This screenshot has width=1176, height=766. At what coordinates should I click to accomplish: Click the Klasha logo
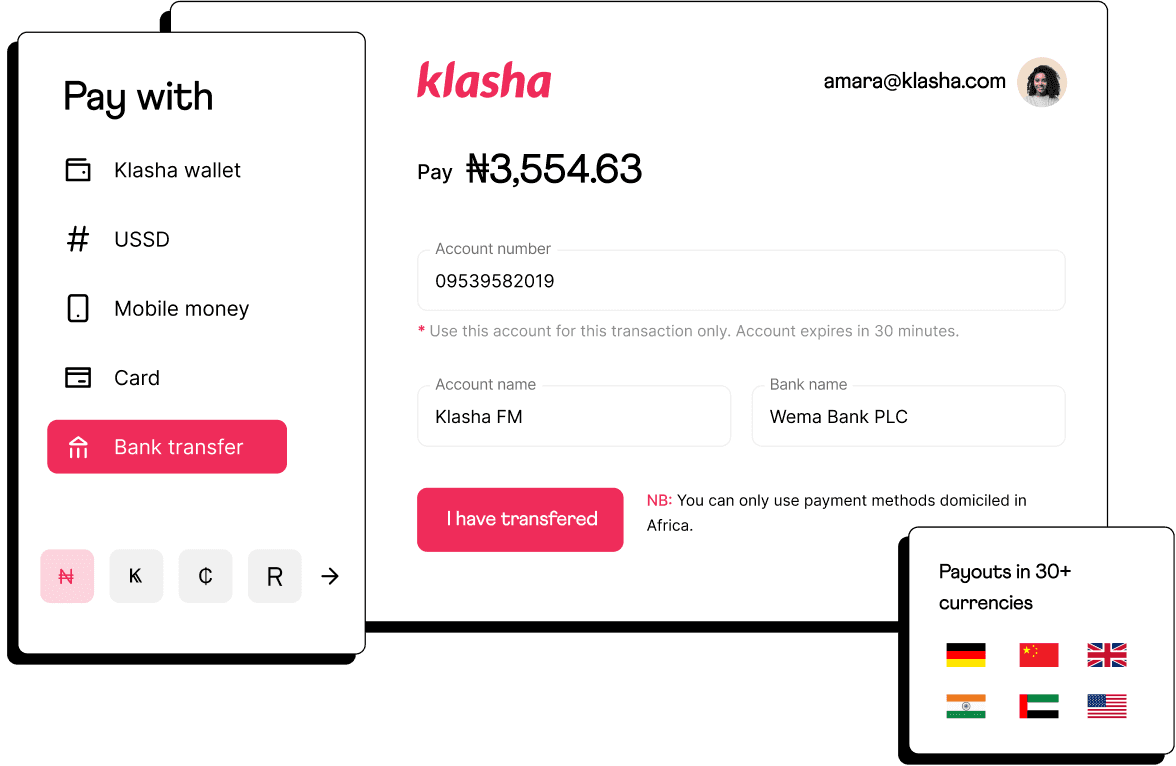(x=484, y=81)
